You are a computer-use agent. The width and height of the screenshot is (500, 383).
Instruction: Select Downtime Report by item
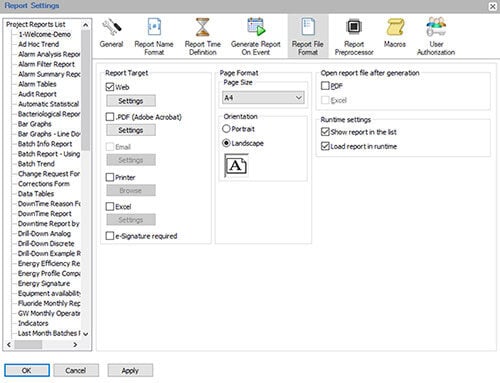pyautogui.click(x=49, y=224)
